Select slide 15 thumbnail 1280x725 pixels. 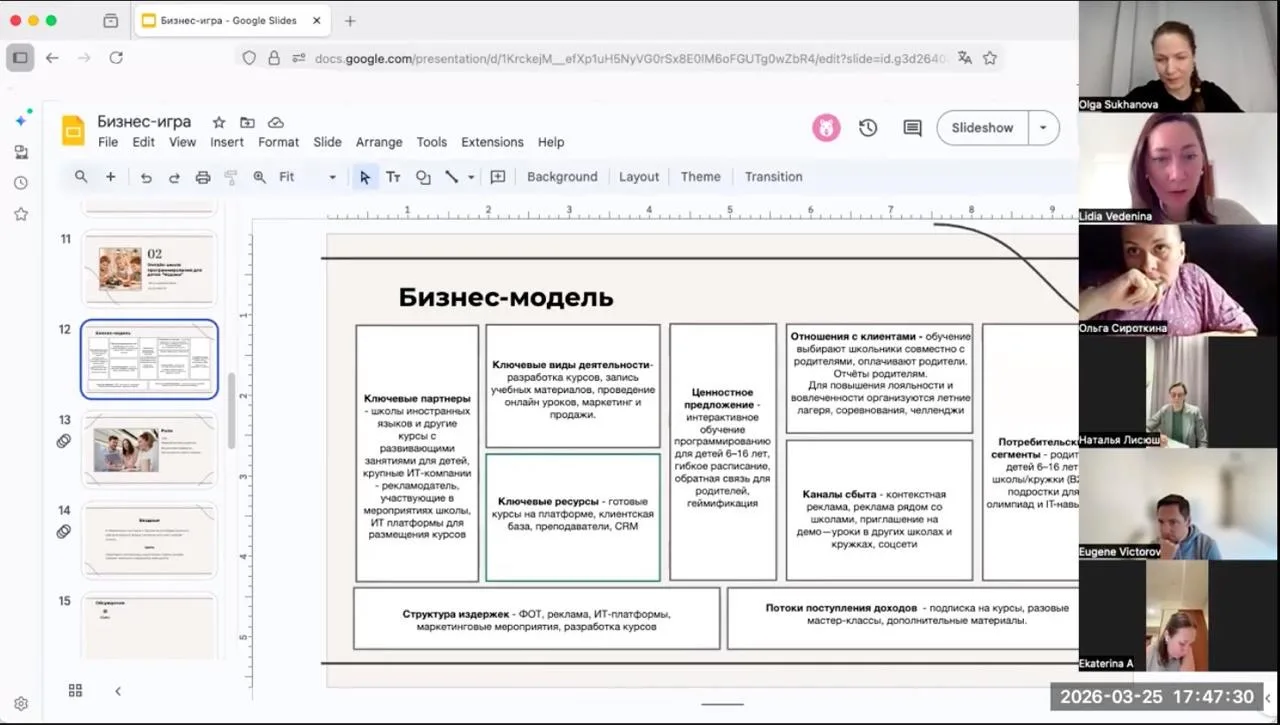(x=149, y=626)
